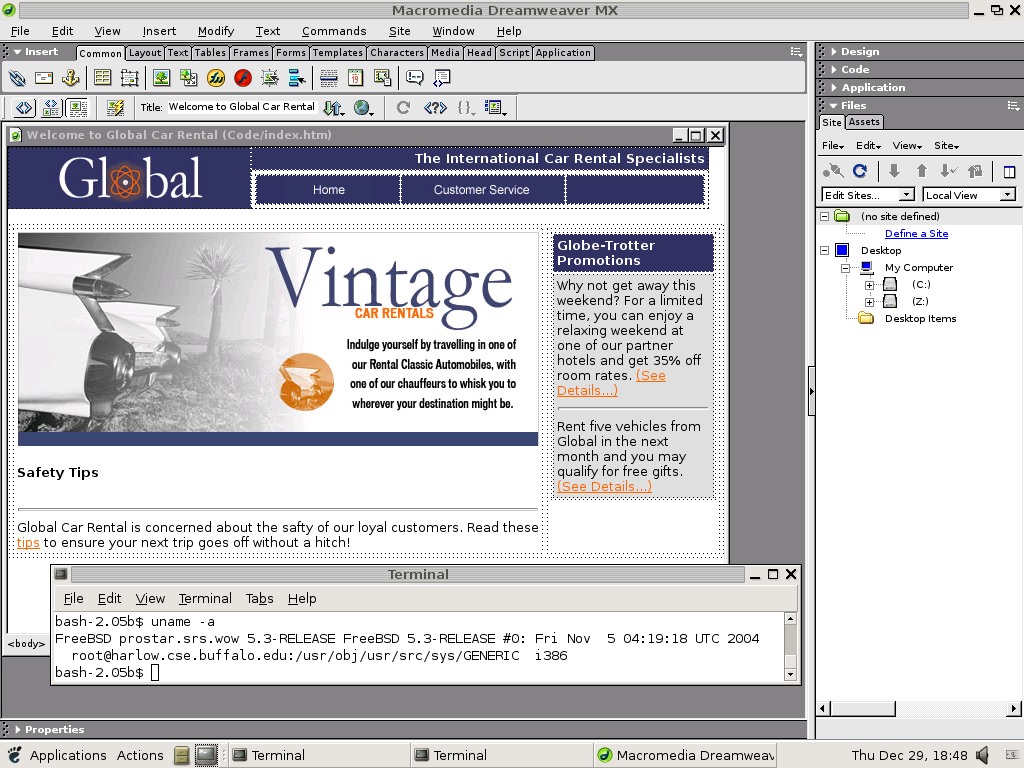The image size is (1024, 768).
Task: Insert an Image Placeholder
Action: pyautogui.click(x=189, y=78)
